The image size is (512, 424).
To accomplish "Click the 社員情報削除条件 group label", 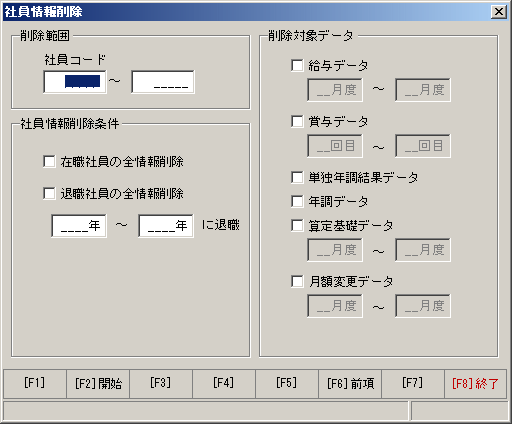I will click(70, 124).
